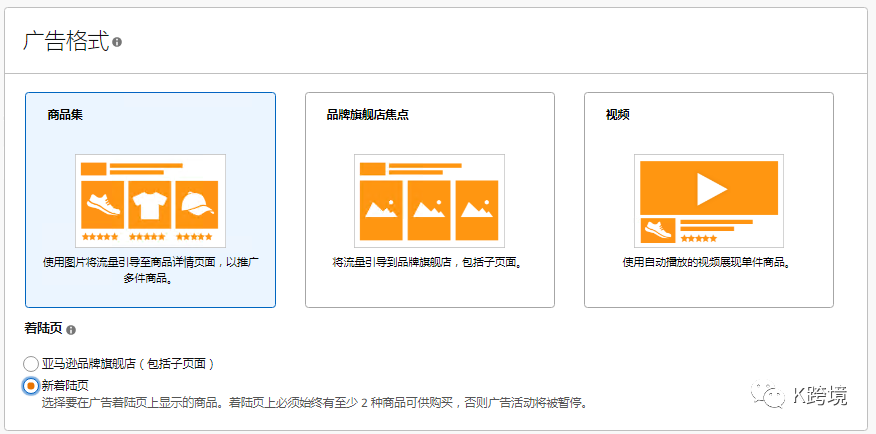Image resolution: width=876 pixels, height=434 pixels.
Task: Click description 将流量引导到品牌旗舰店，包括子页面。
Action: coord(430,262)
